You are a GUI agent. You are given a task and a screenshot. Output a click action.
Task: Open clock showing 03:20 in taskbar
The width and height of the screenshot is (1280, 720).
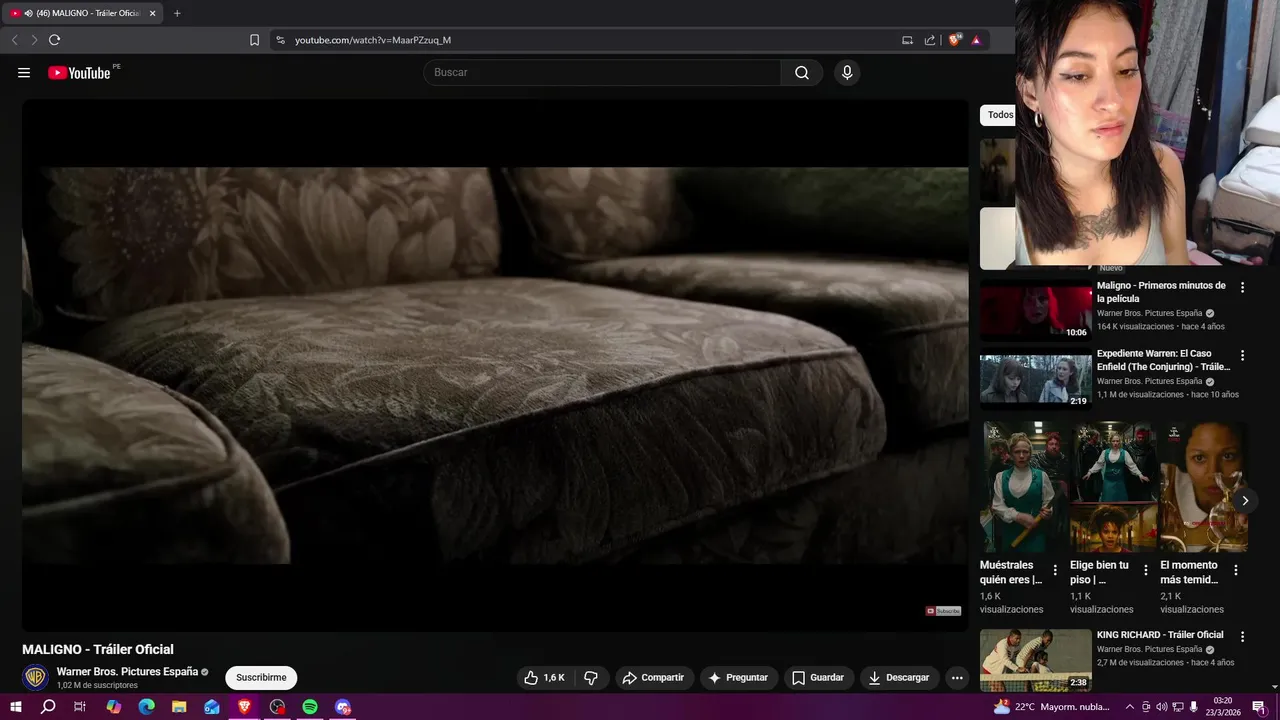coord(1222,707)
